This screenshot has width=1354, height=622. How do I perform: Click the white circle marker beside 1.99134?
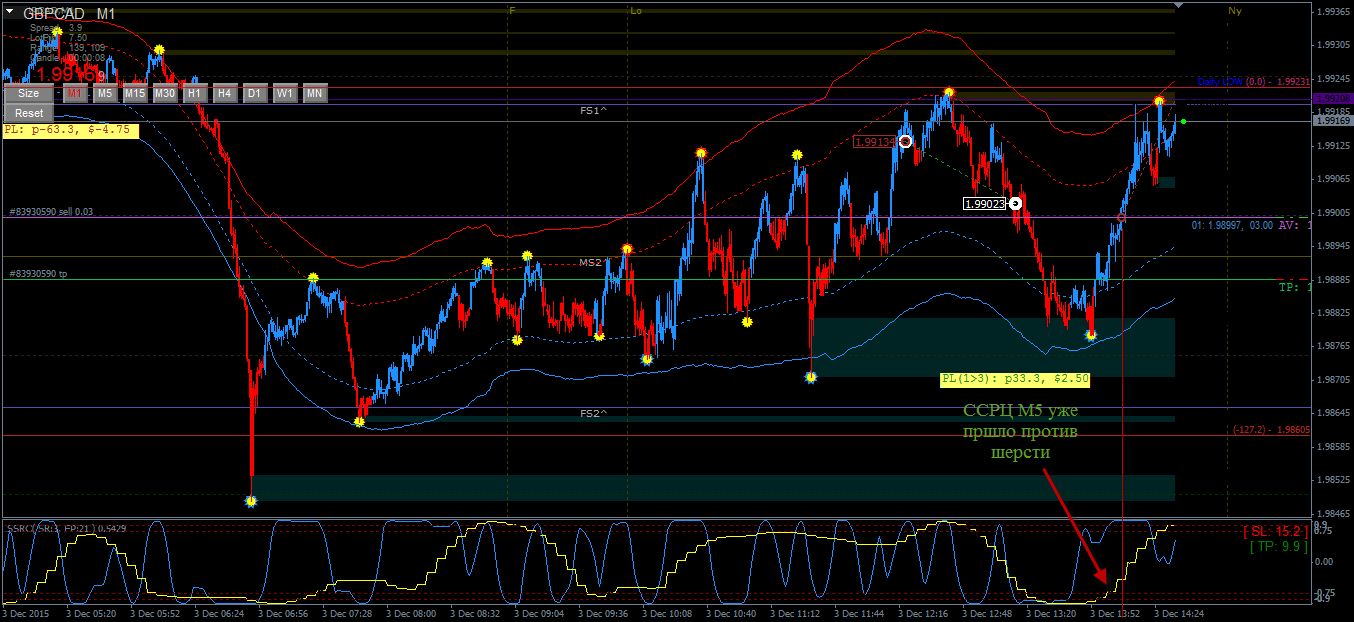pyautogui.click(x=905, y=141)
